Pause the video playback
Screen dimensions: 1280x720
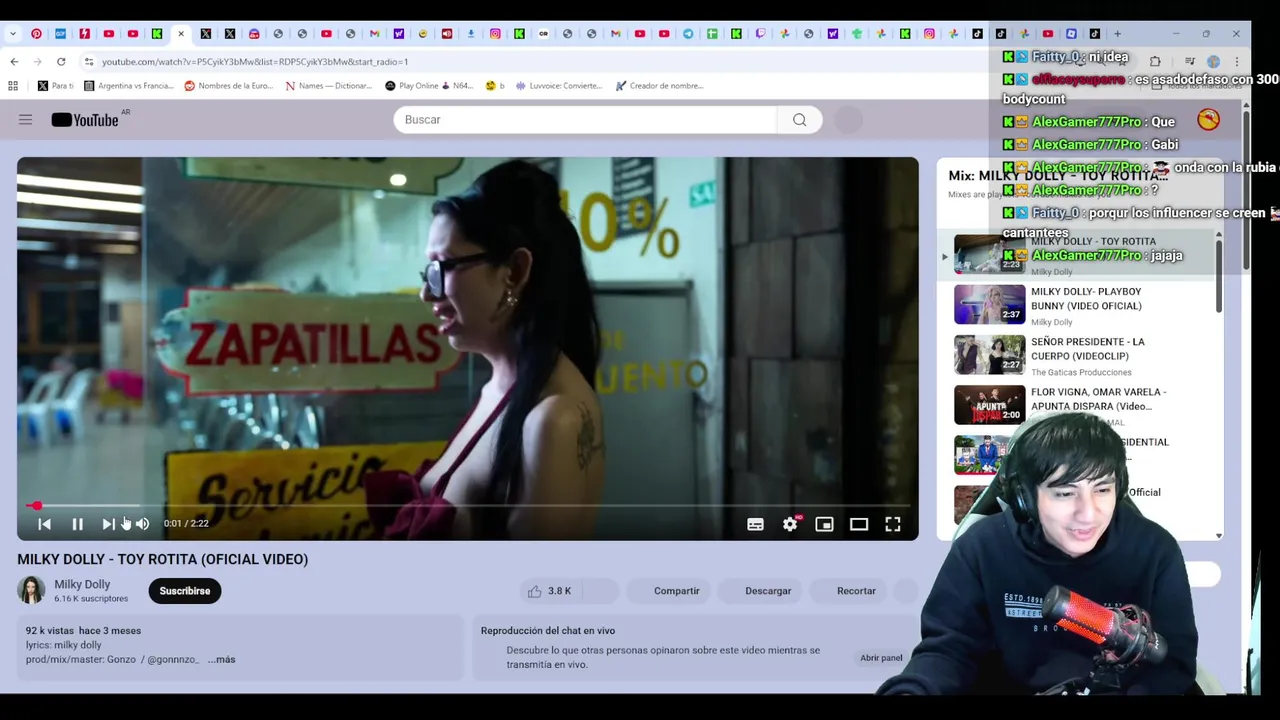77,524
